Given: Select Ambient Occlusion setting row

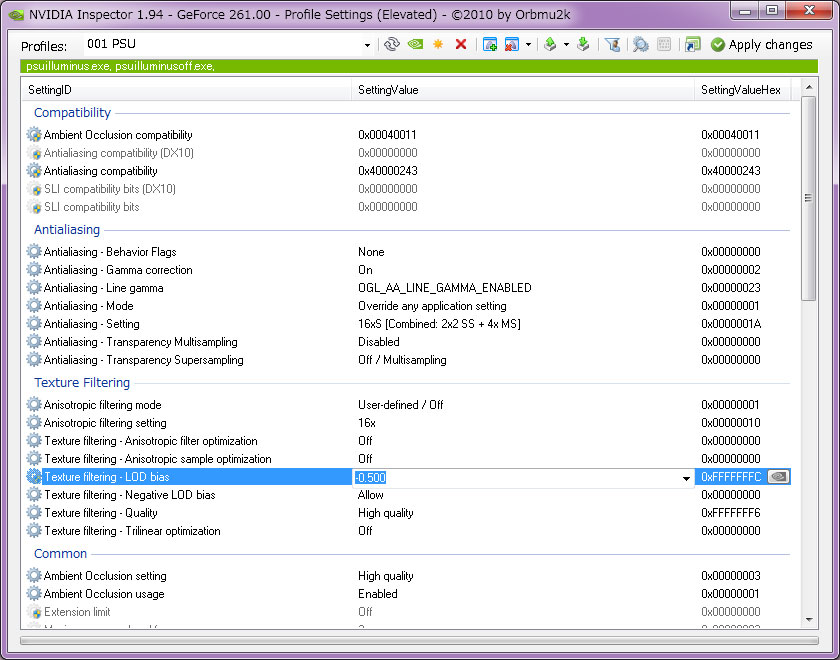Looking at the screenshot, I should click(408, 575).
